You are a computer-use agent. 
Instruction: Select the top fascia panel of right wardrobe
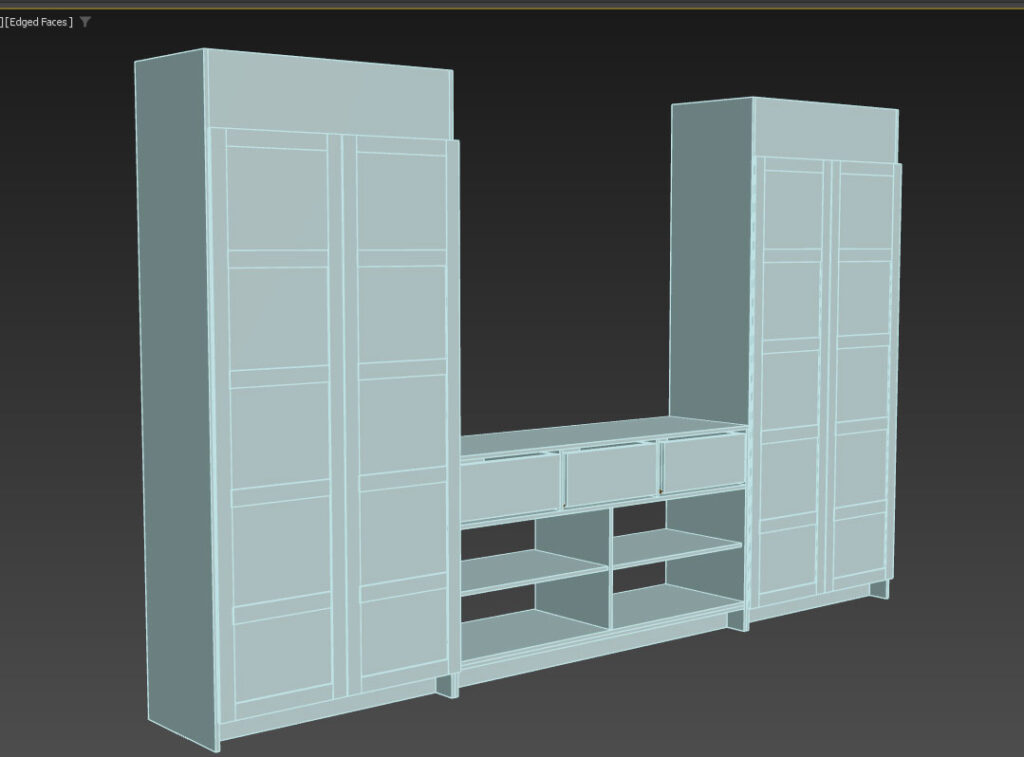pyautogui.click(x=825, y=131)
